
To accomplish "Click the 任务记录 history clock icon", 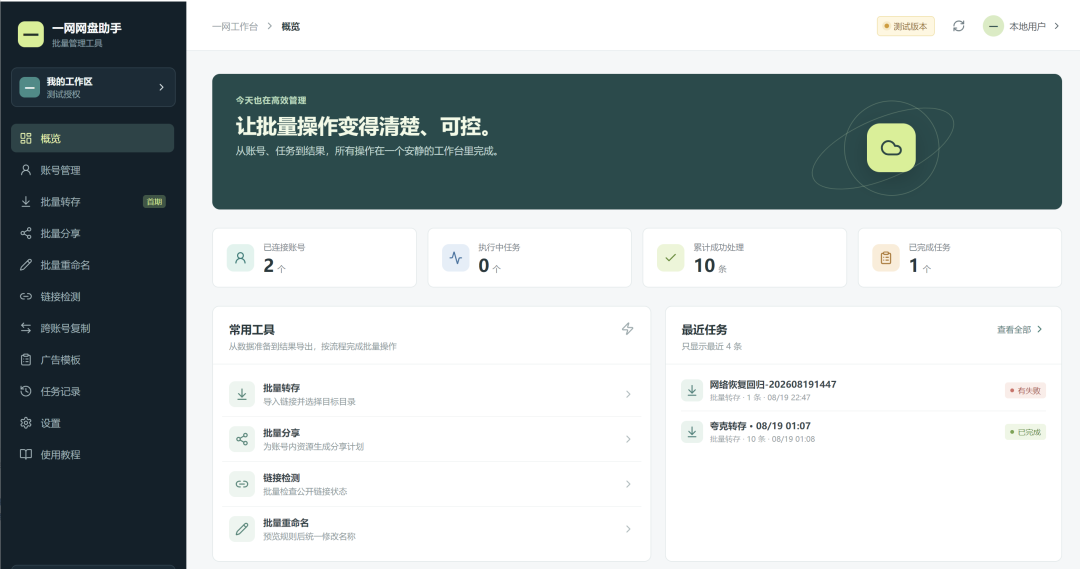I will [25, 391].
